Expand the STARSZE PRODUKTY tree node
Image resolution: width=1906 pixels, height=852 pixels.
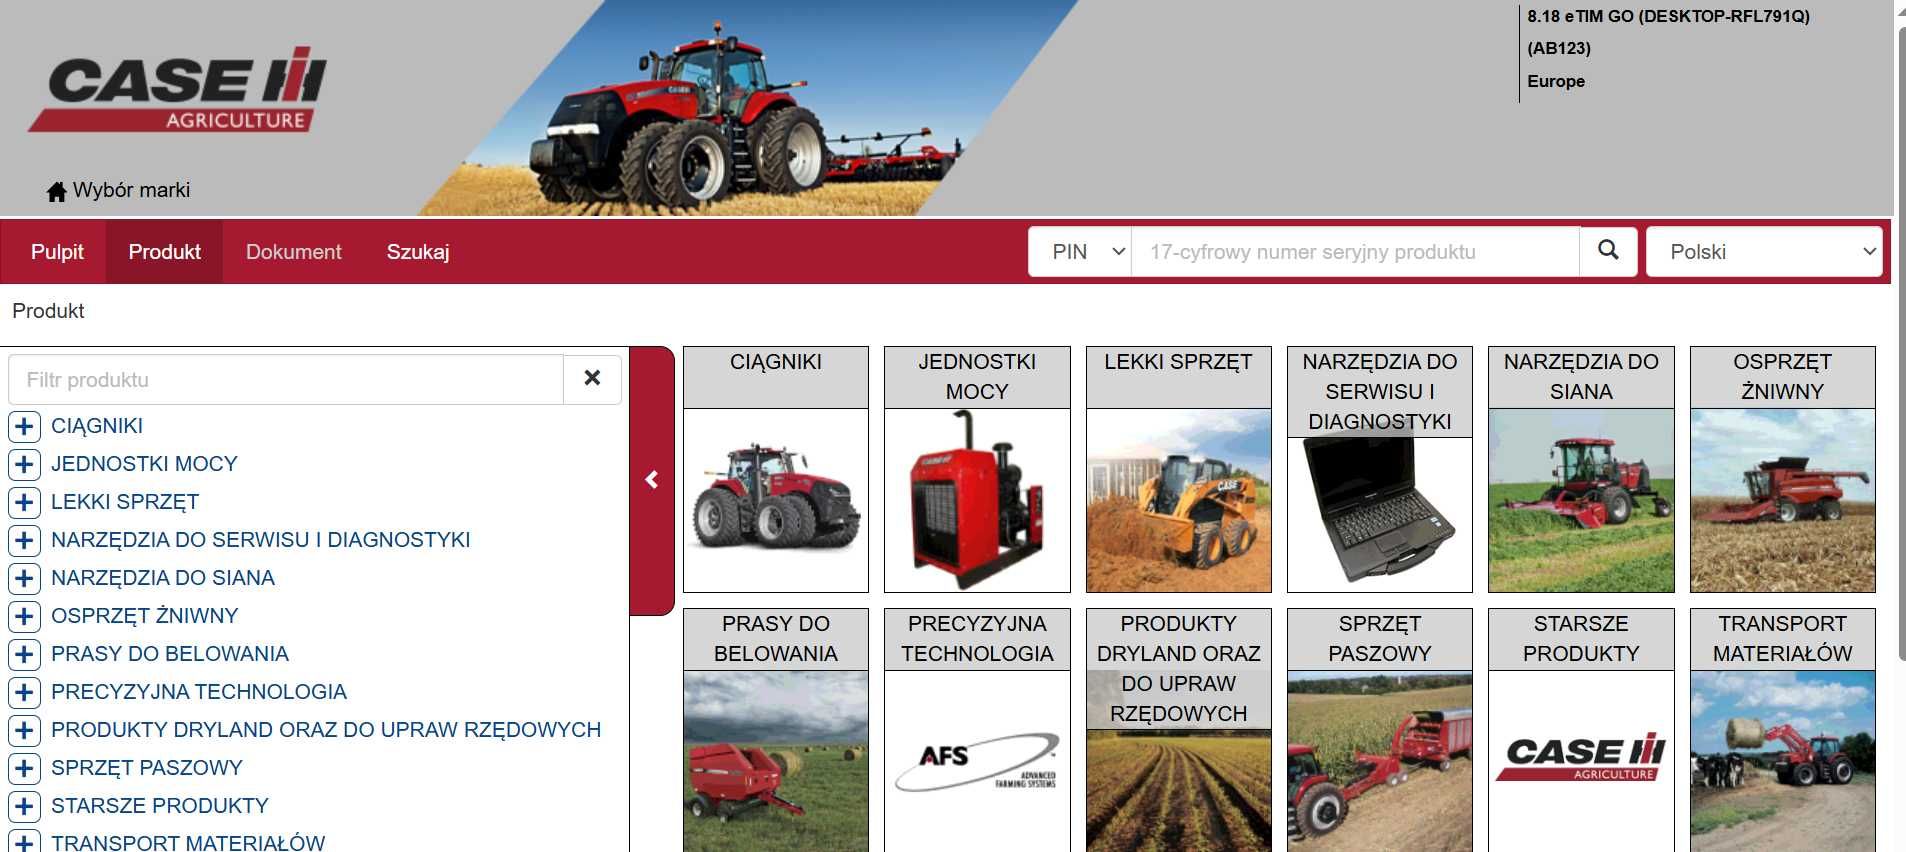(24, 806)
